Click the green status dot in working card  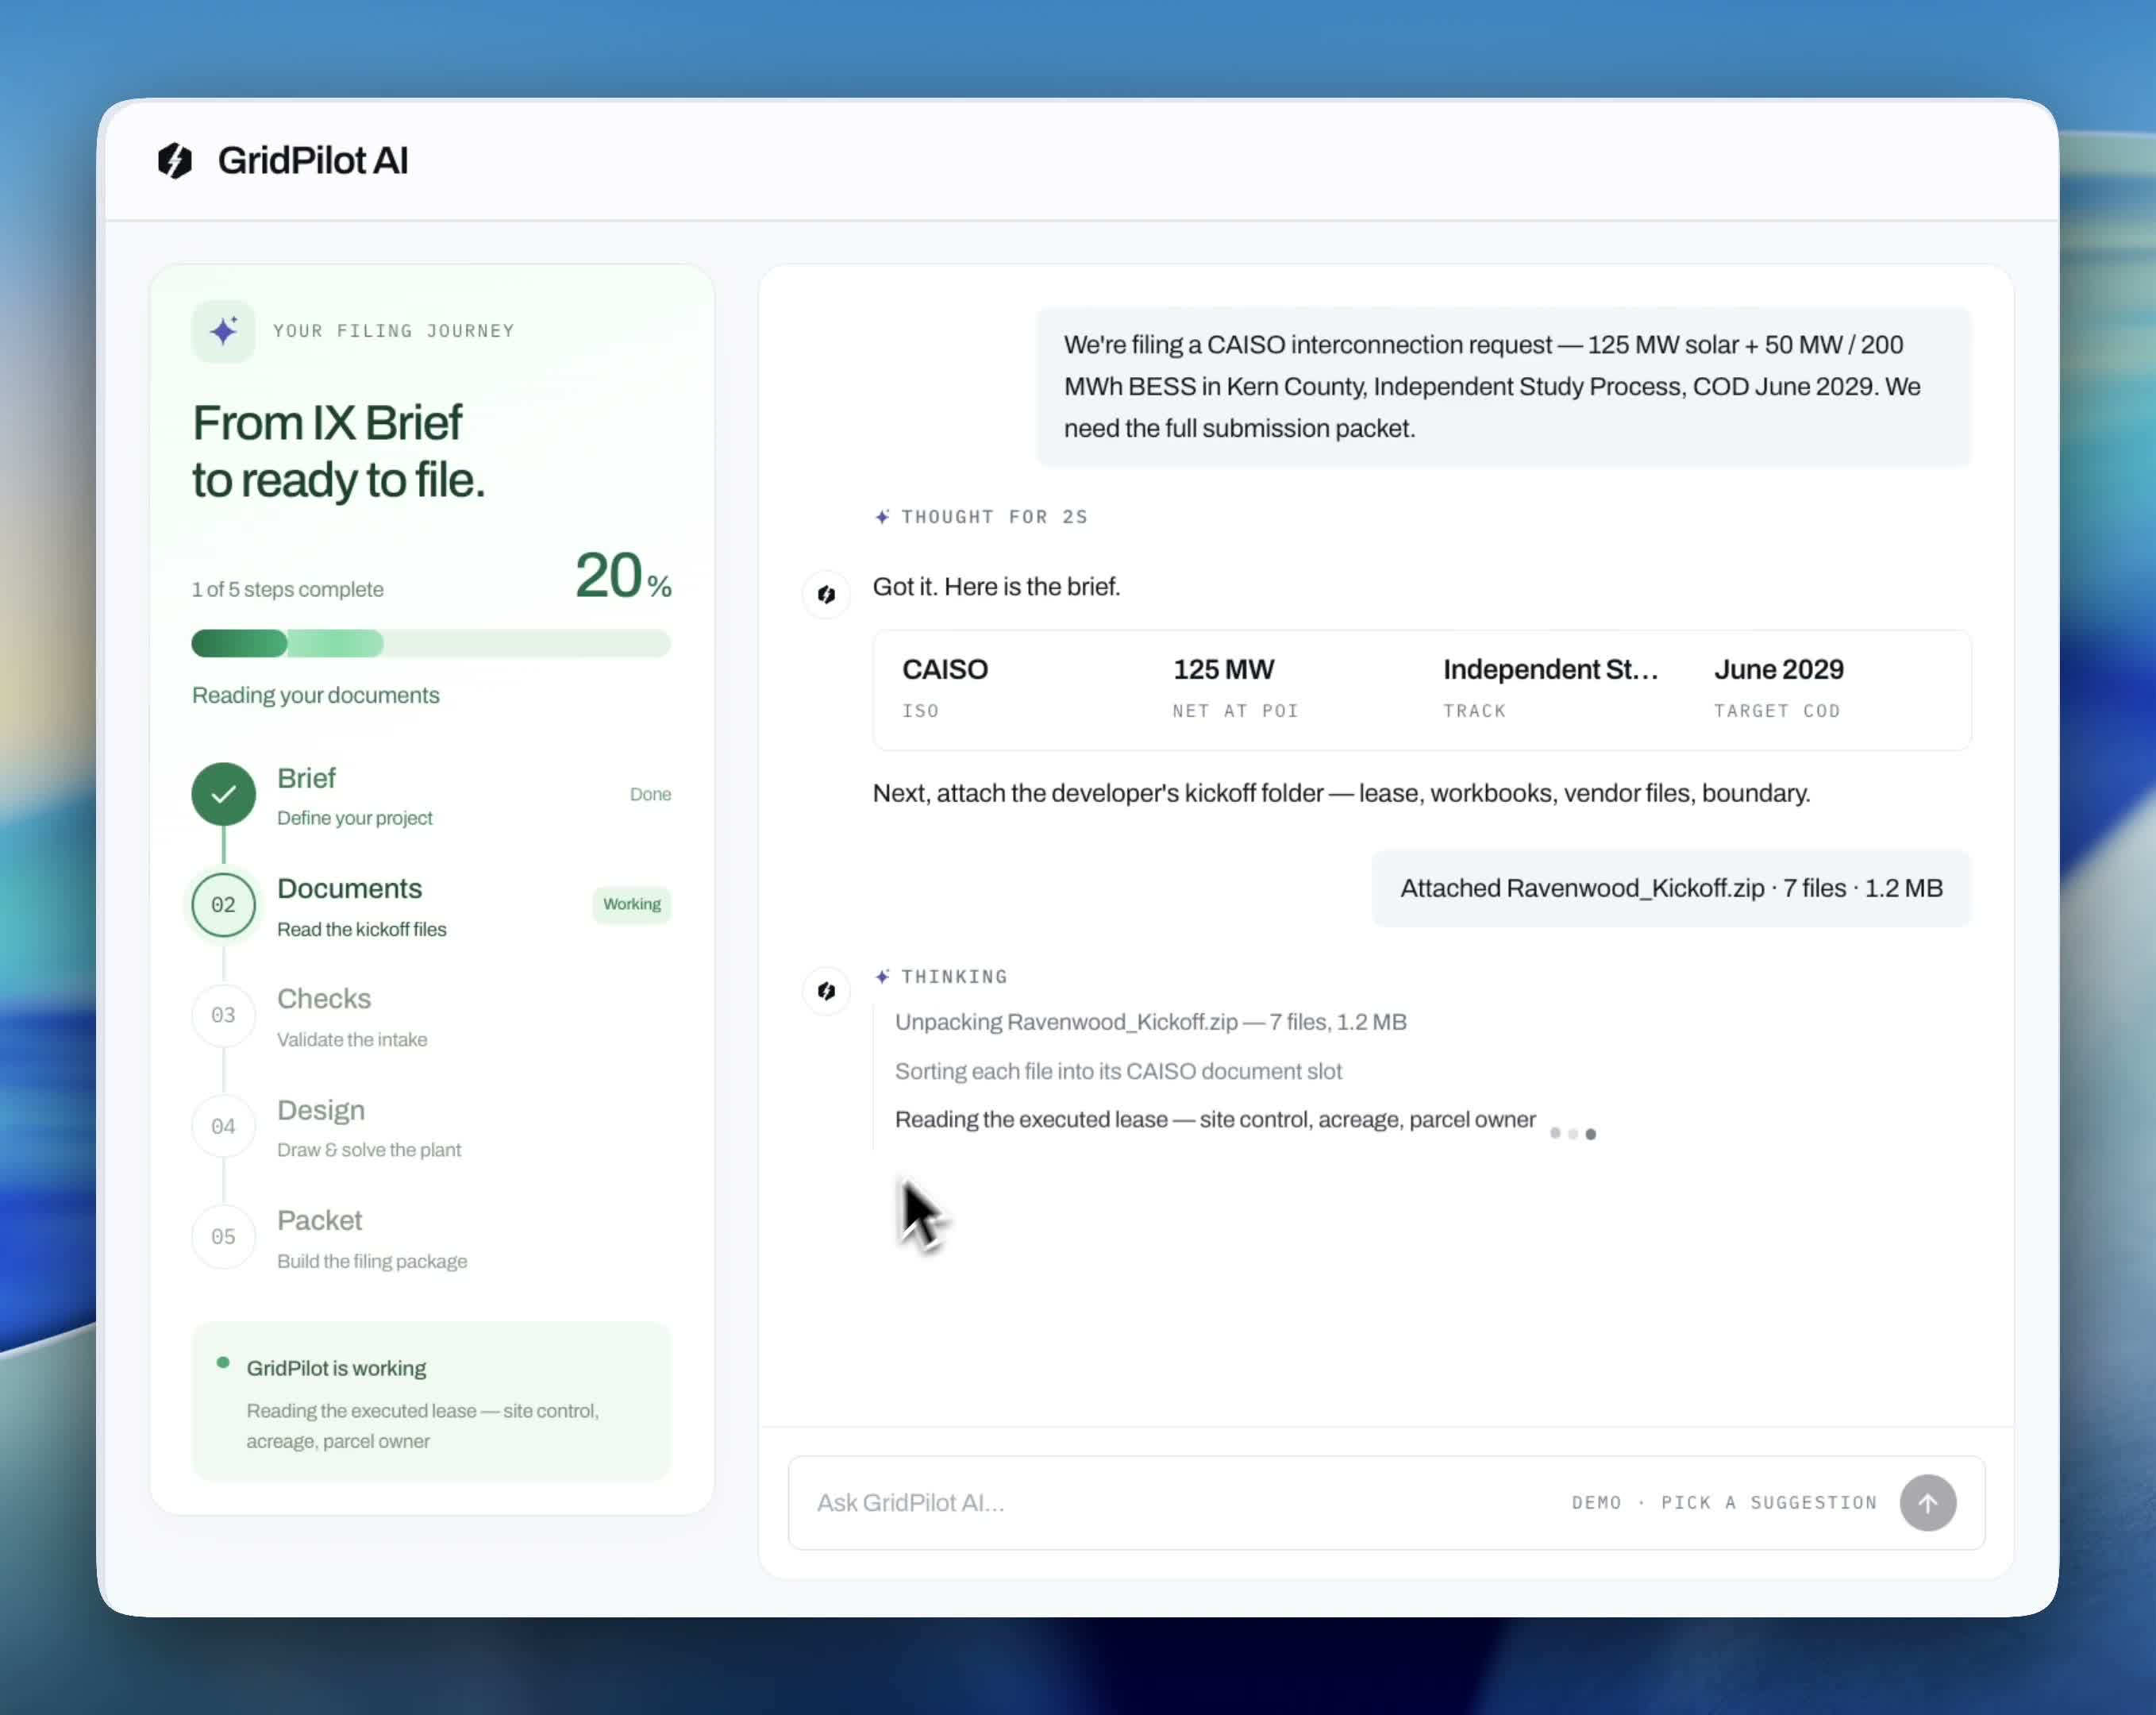coord(223,1362)
